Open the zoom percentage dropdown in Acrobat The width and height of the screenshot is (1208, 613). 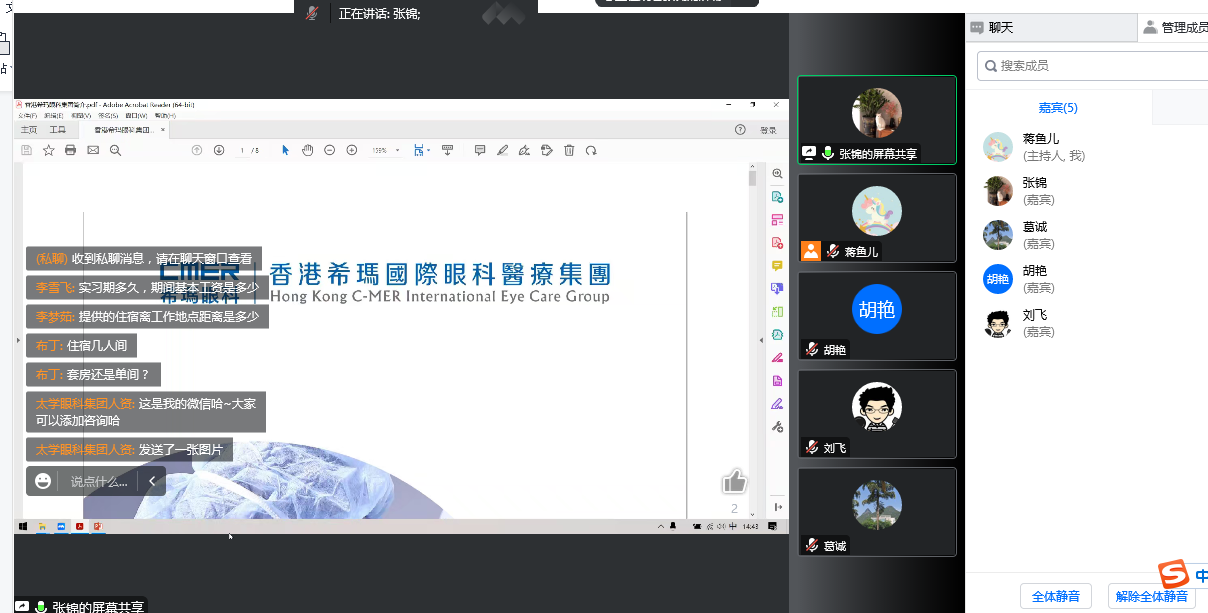[397, 150]
